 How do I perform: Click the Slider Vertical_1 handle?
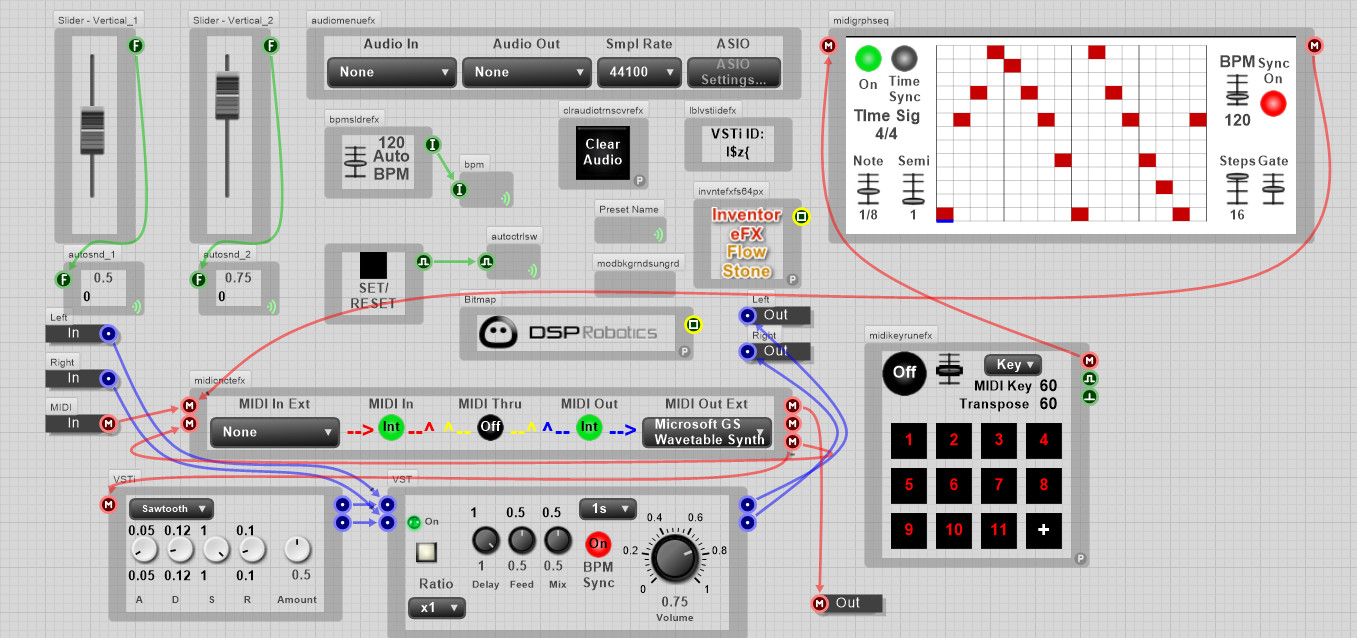(92, 132)
